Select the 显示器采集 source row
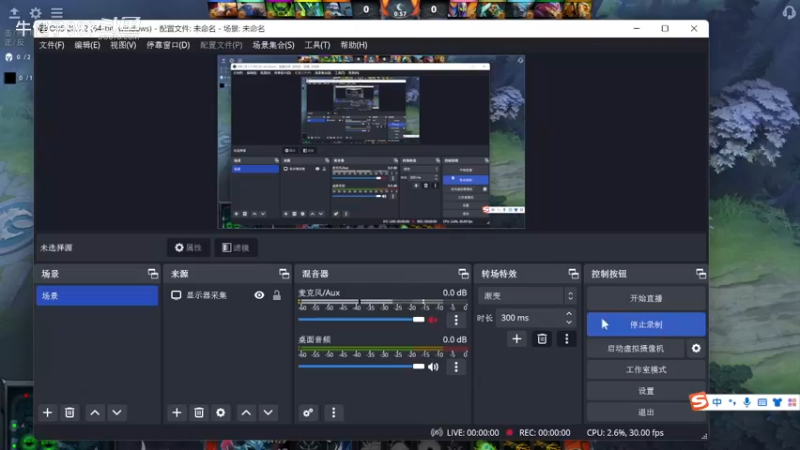The width and height of the screenshot is (800, 450). coord(227,295)
